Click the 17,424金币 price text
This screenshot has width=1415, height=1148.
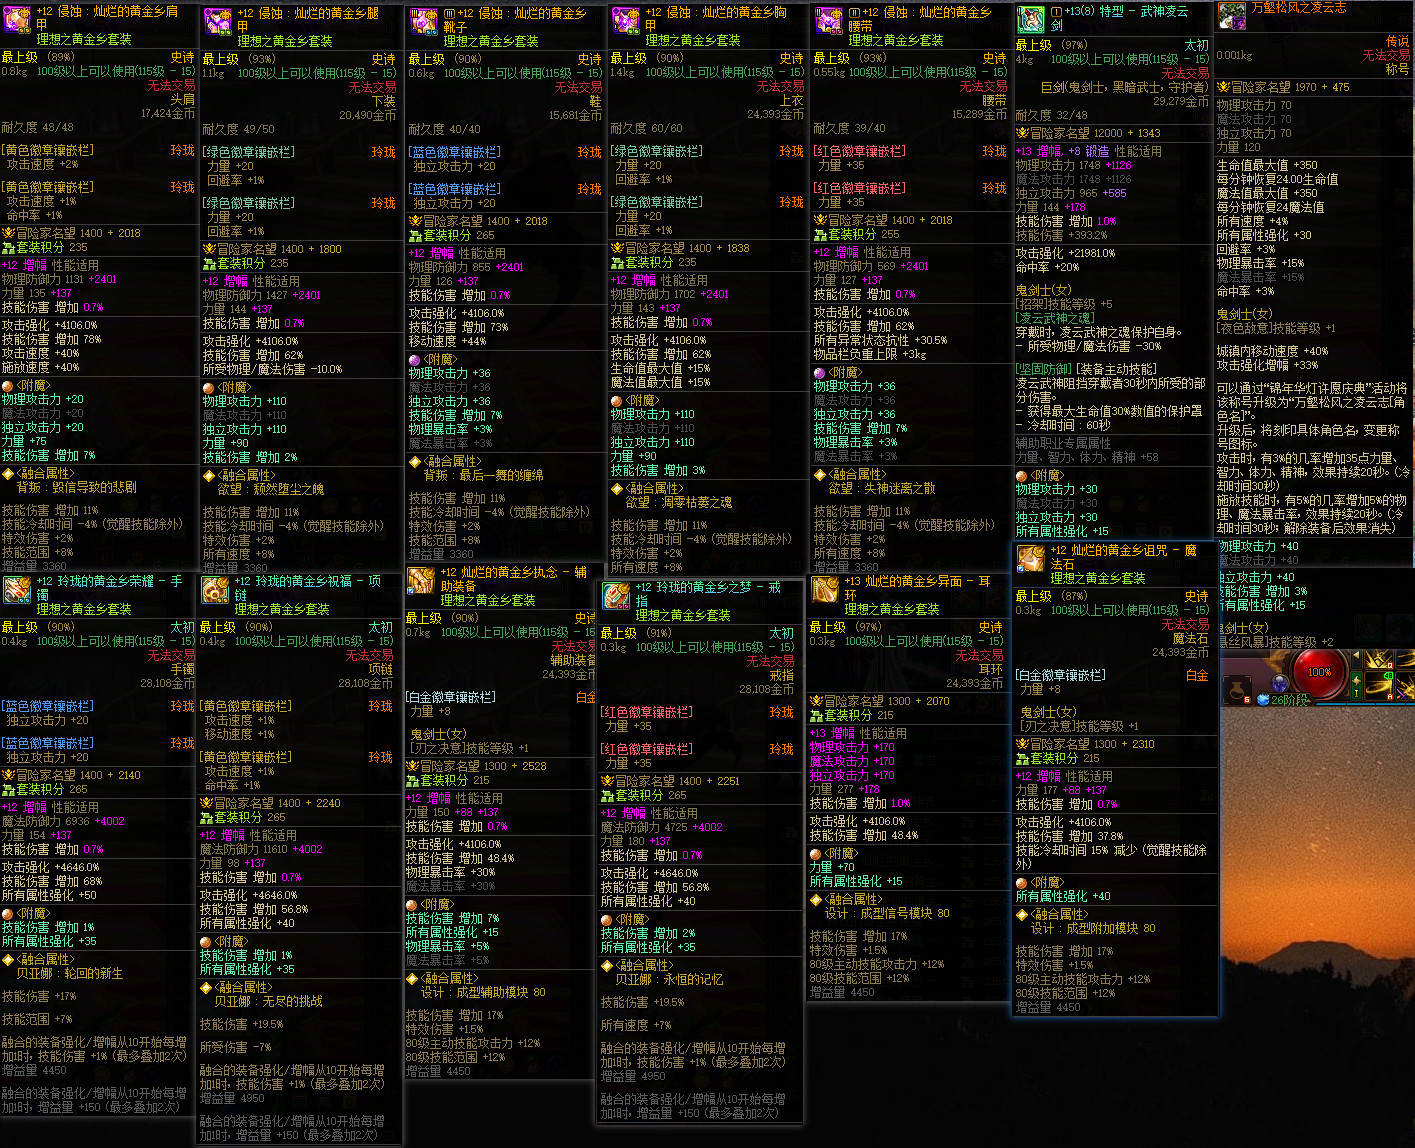[x=168, y=114]
